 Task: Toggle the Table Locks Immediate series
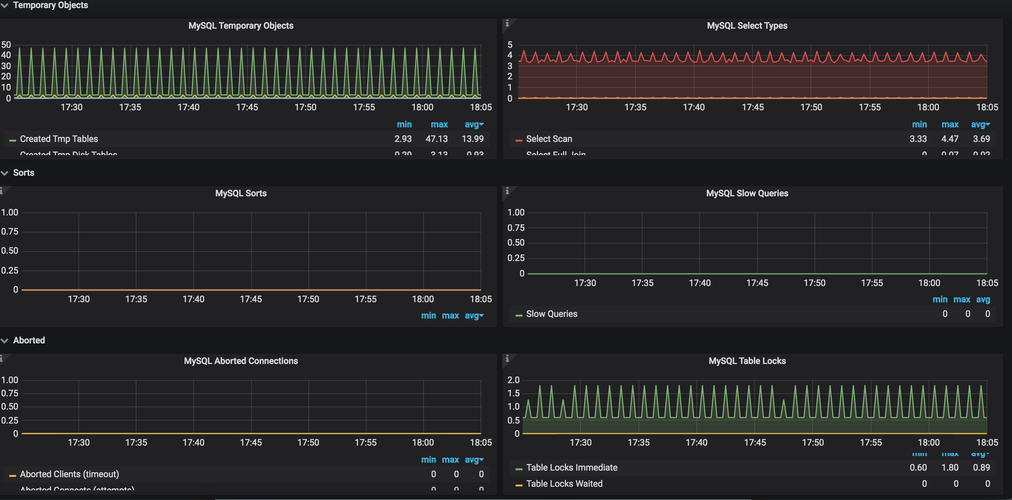pyautogui.click(x=572, y=468)
